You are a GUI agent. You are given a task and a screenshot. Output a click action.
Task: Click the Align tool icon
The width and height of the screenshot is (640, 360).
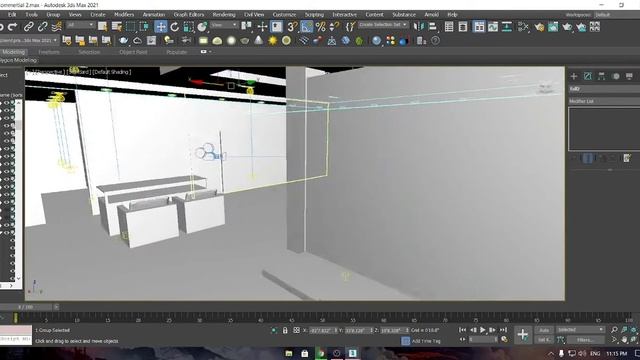[433, 27]
